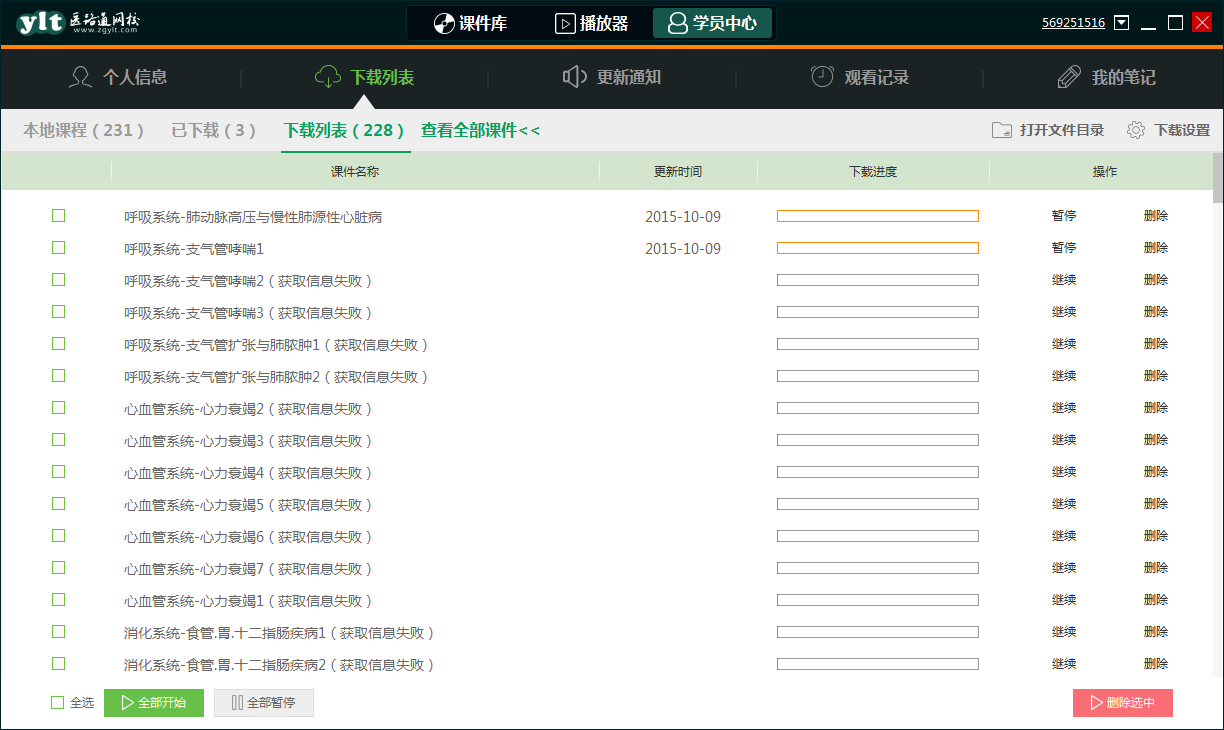Tick checkbox for 呼吸系统-支气管哮喘1

tap(58, 248)
